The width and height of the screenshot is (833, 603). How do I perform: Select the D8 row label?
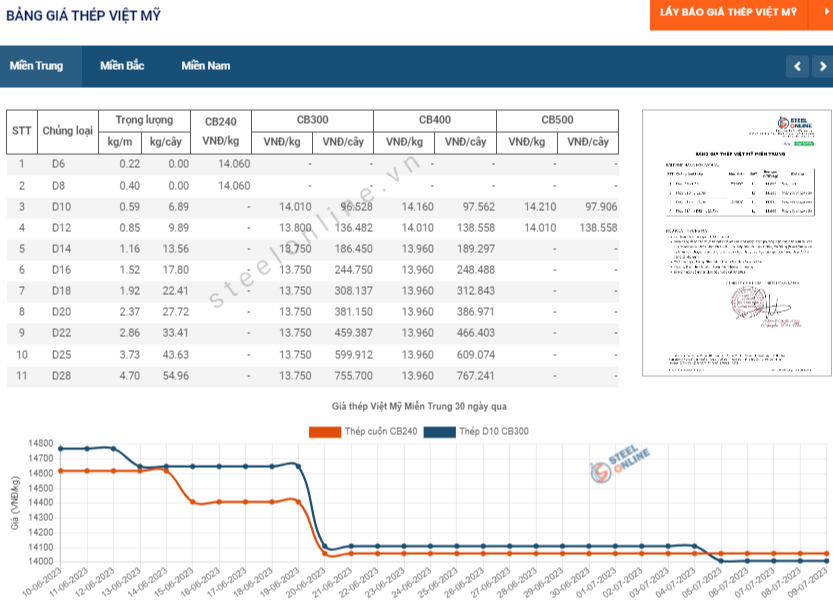[x=58, y=186]
